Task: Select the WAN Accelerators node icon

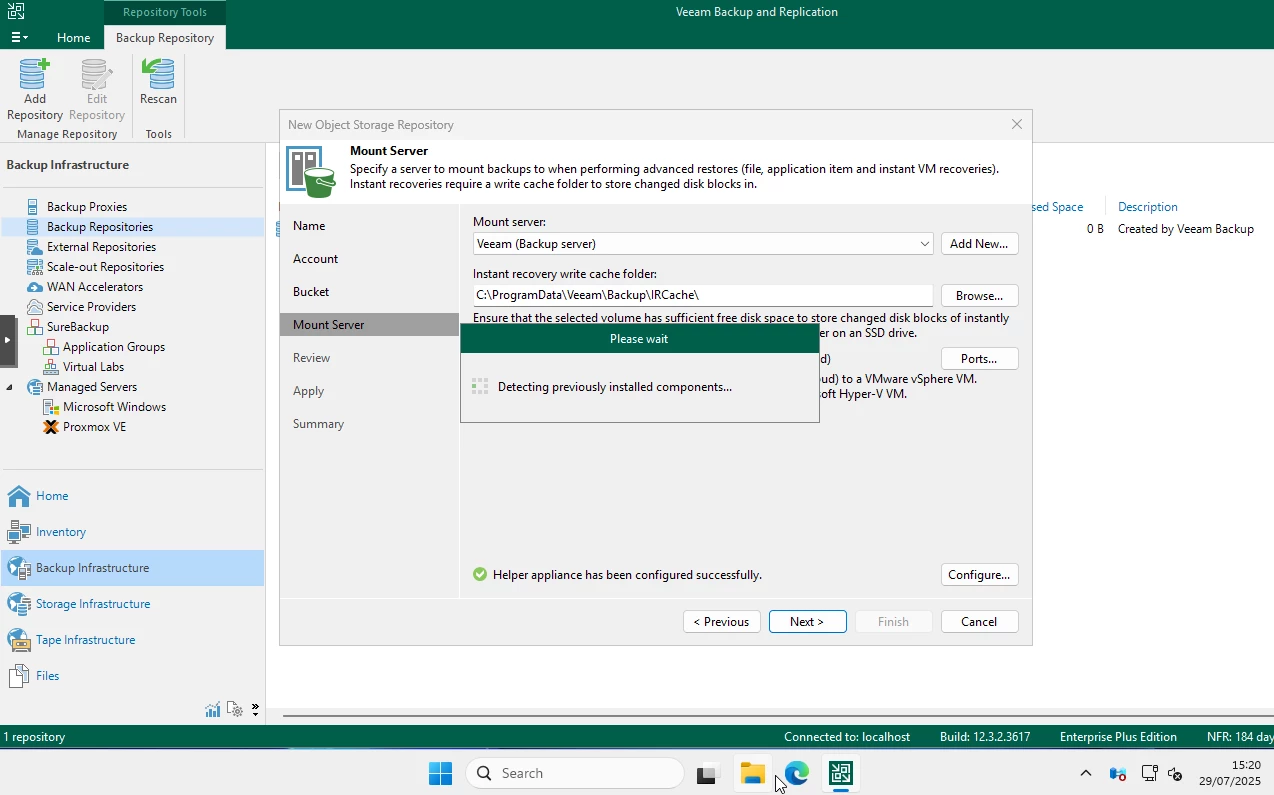Action: pyautogui.click(x=33, y=287)
